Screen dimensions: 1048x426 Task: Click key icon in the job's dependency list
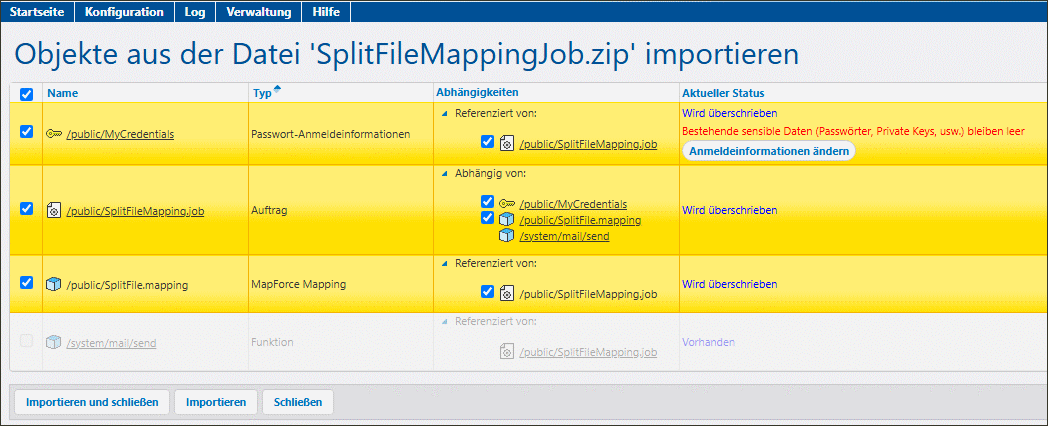[x=507, y=203]
